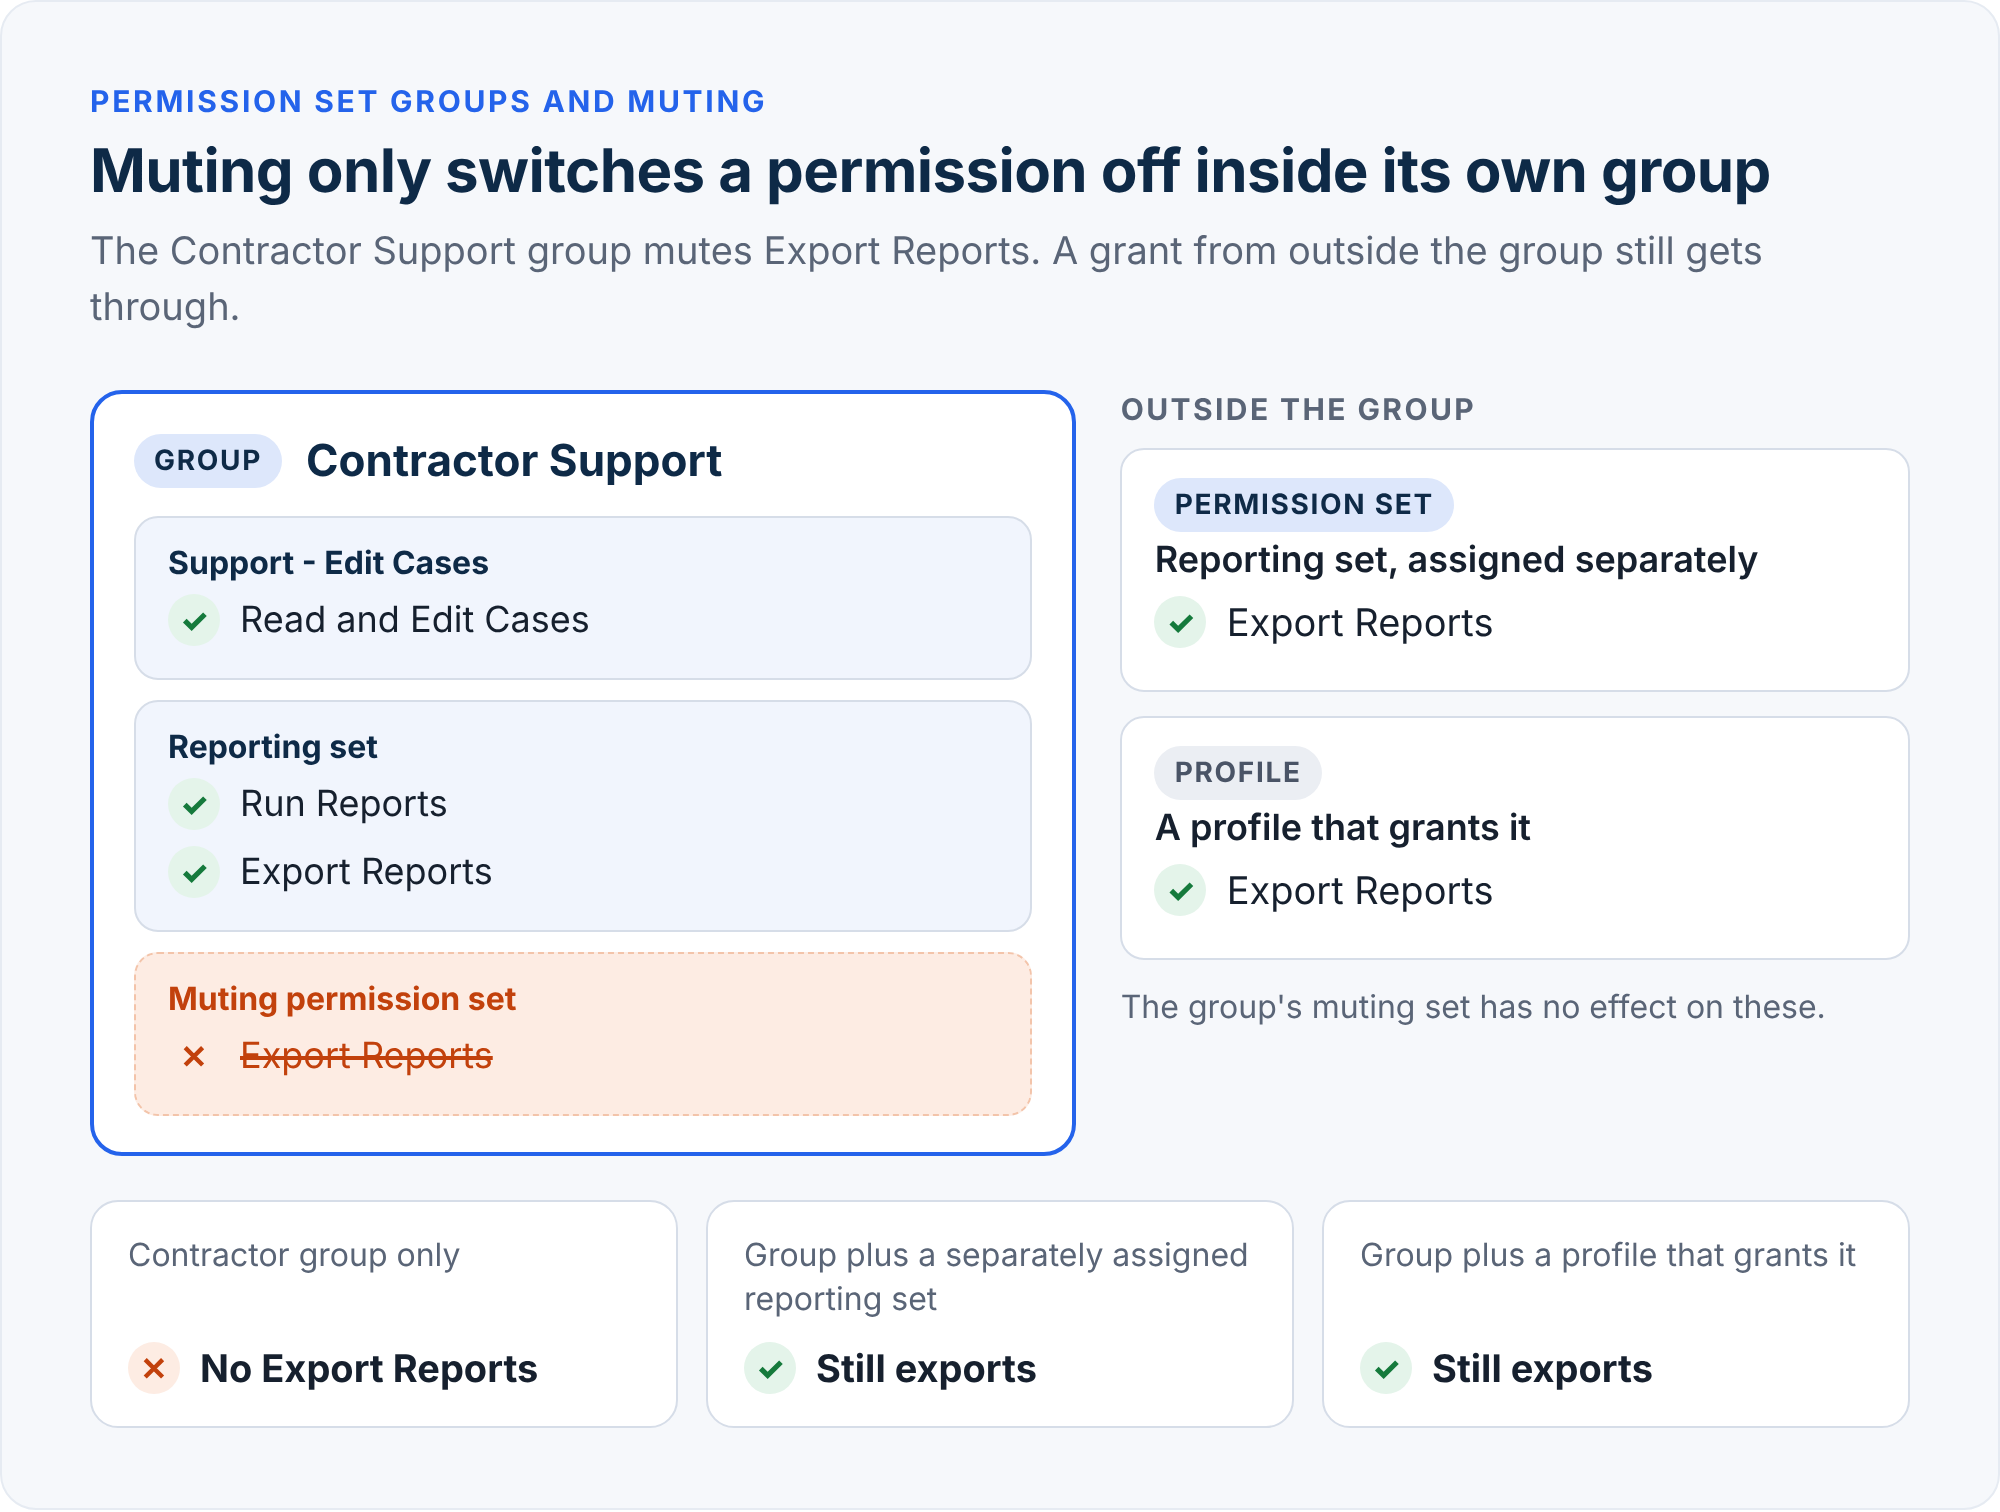Click the Group plus a profile that grants it label
This screenshot has width=2000, height=1512.
pyautogui.click(x=1608, y=1255)
